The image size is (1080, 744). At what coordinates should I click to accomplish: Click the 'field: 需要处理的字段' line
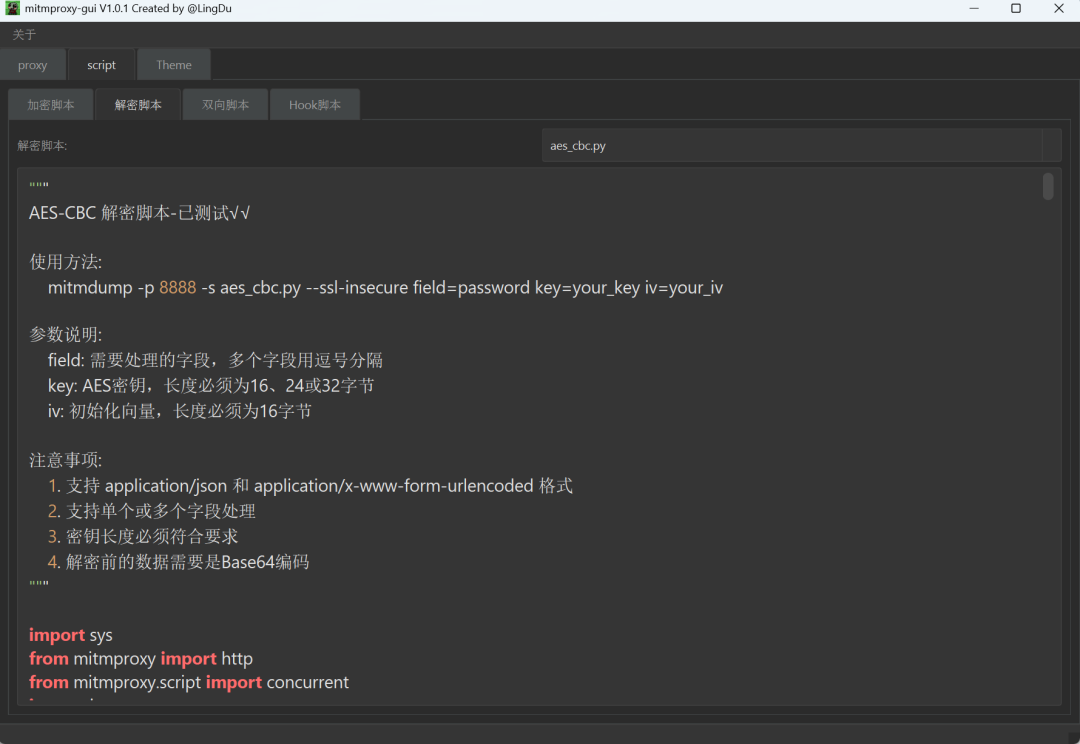[215, 360]
